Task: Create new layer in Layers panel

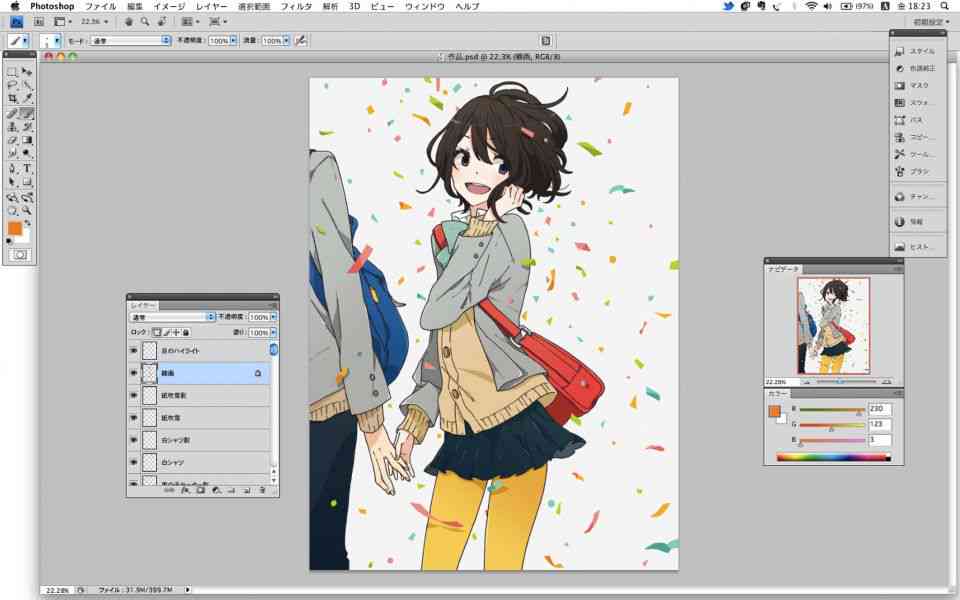Action: (247, 490)
